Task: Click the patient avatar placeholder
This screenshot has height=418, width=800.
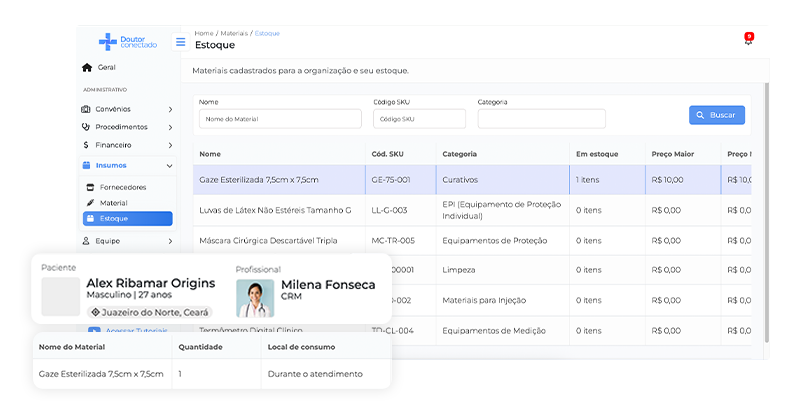Action: pyautogui.click(x=61, y=297)
